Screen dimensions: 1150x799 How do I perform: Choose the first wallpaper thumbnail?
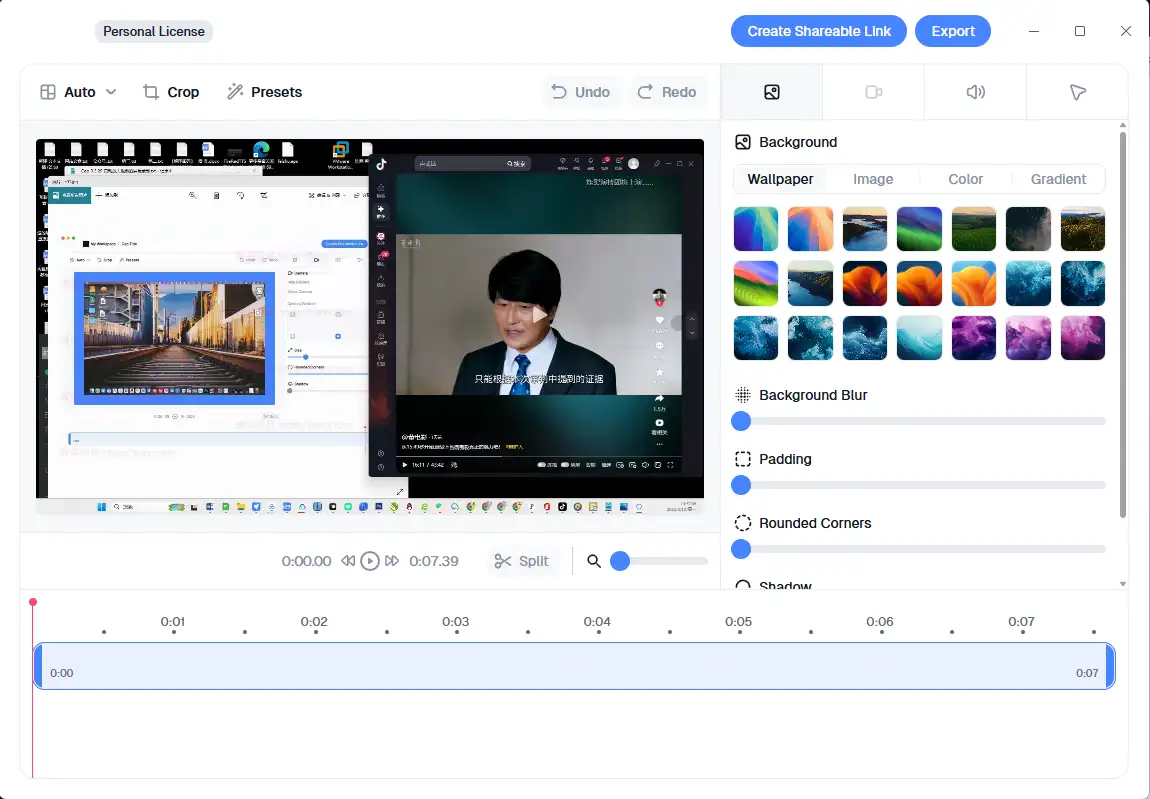click(x=756, y=229)
